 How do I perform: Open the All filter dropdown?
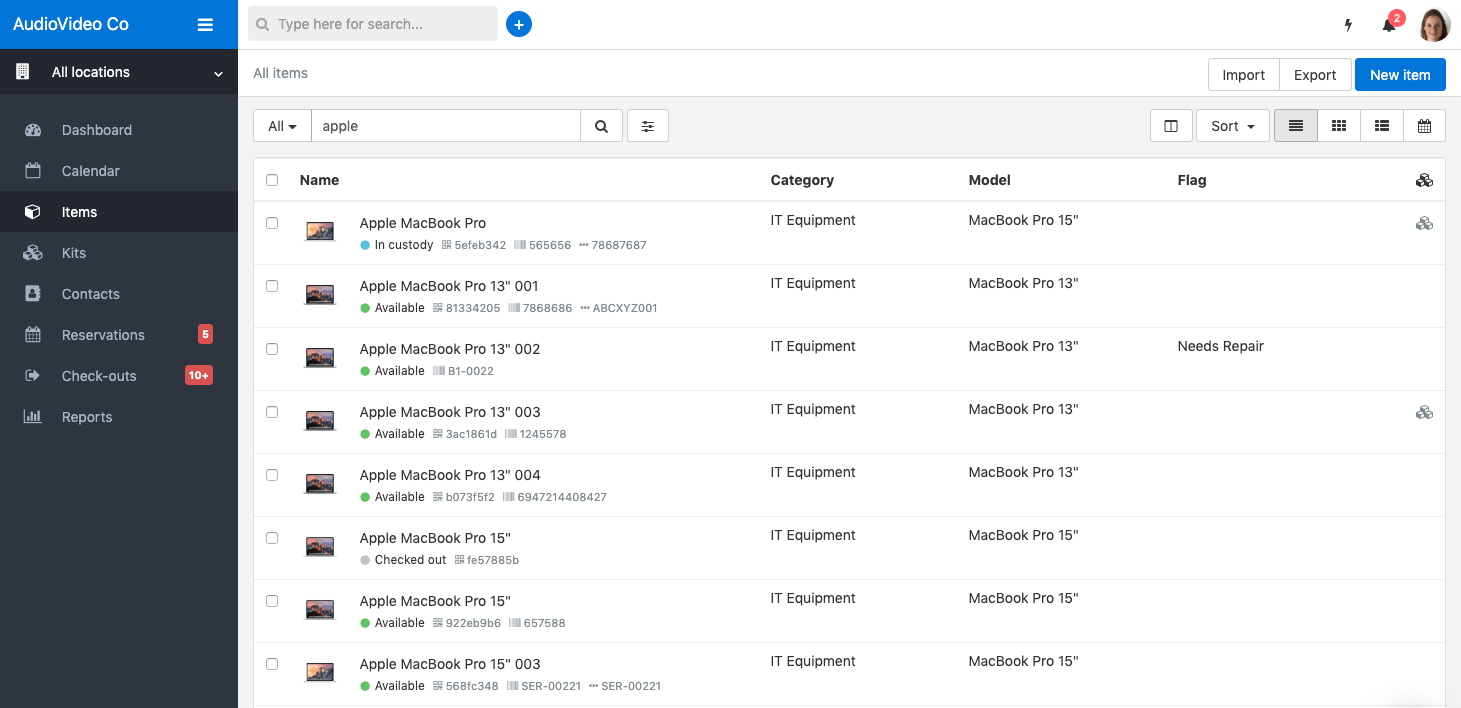tap(283, 126)
